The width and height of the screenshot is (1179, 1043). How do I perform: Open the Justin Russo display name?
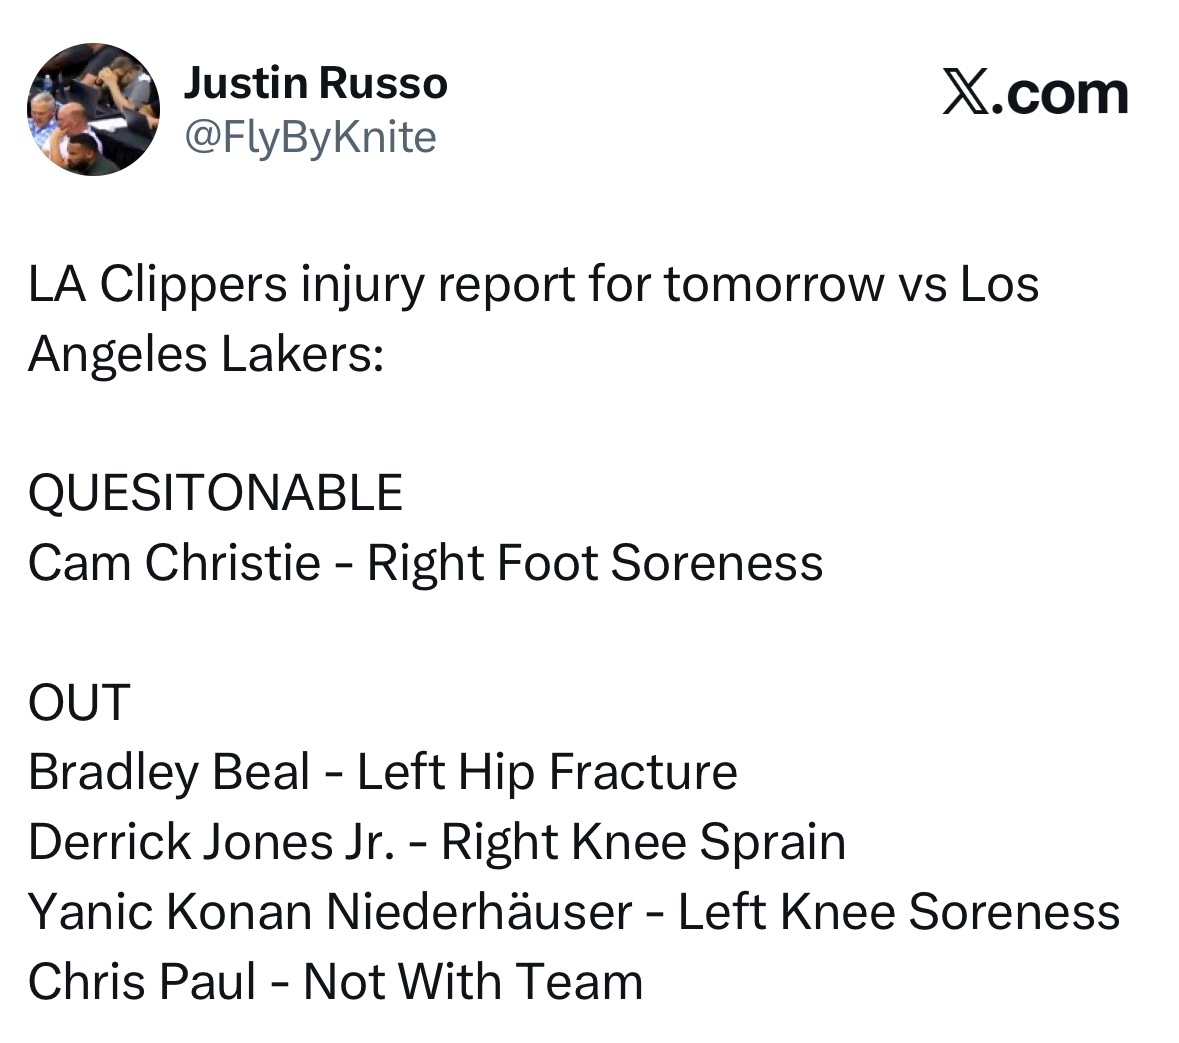315,84
